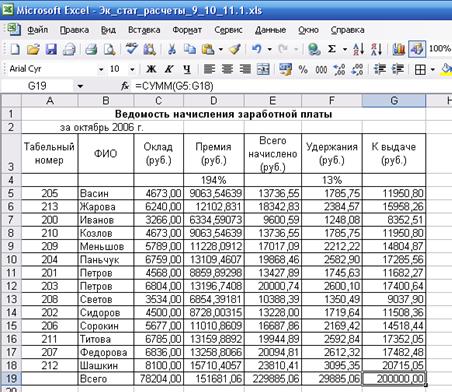
Task: Toggle align right
Action: click(x=245, y=69)
